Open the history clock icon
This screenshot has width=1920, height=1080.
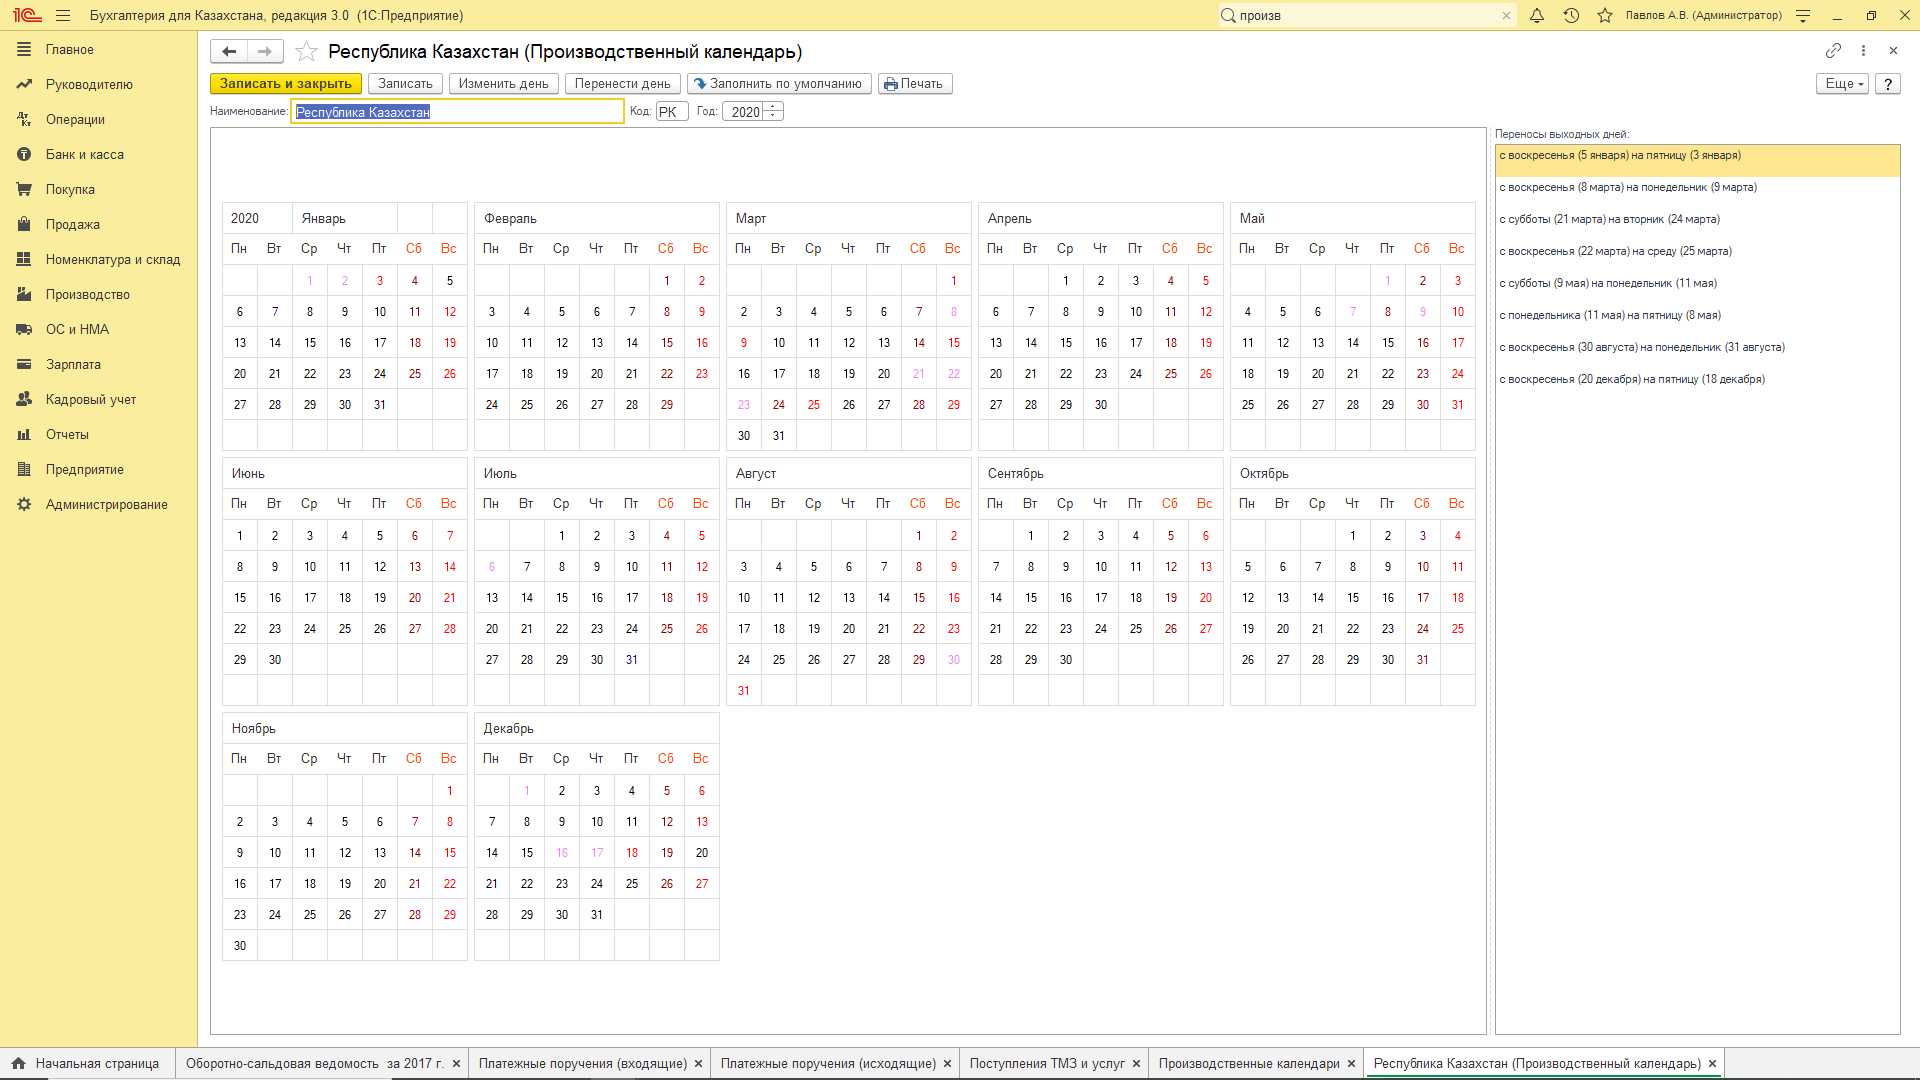tap(1571, 16)
